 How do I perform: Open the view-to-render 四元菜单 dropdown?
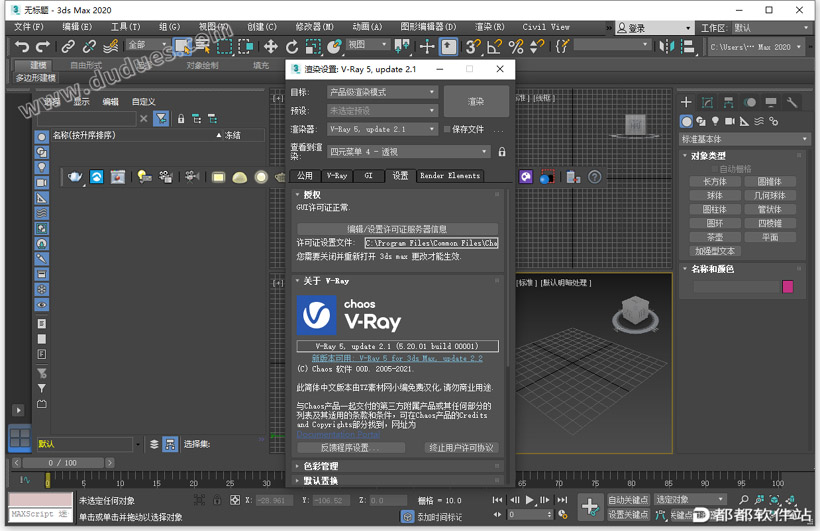tap(409, 152)
